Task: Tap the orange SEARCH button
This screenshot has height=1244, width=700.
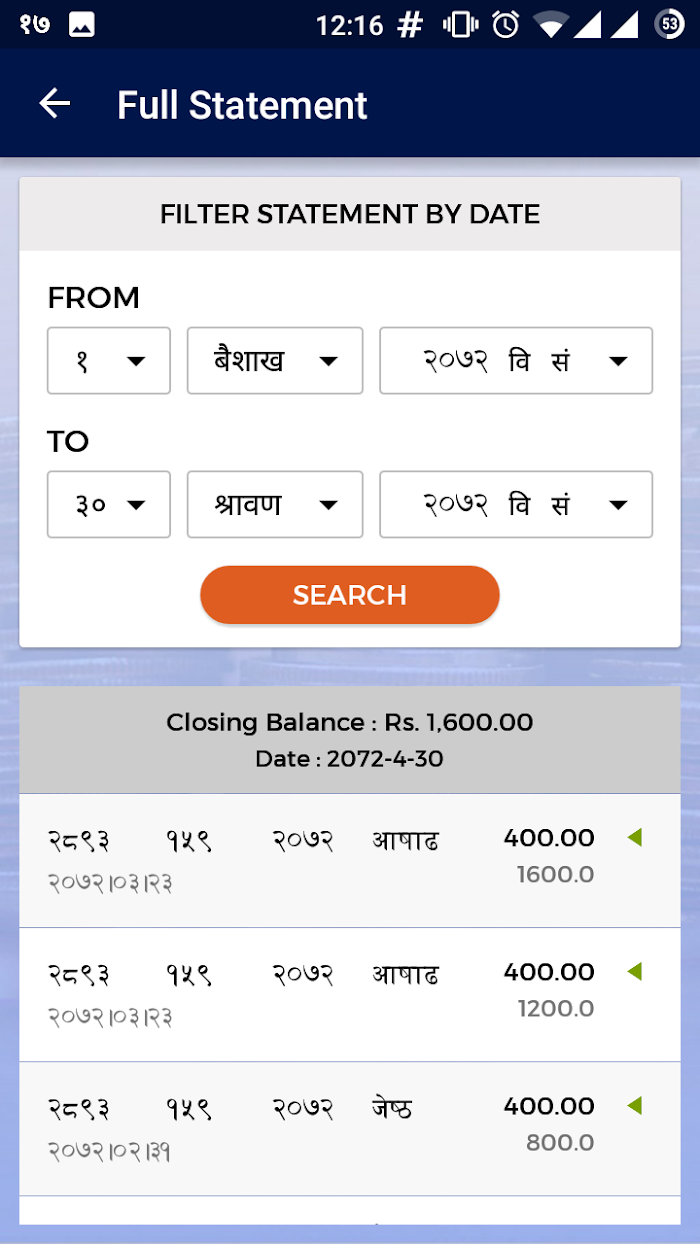Action: coord(350,595)
